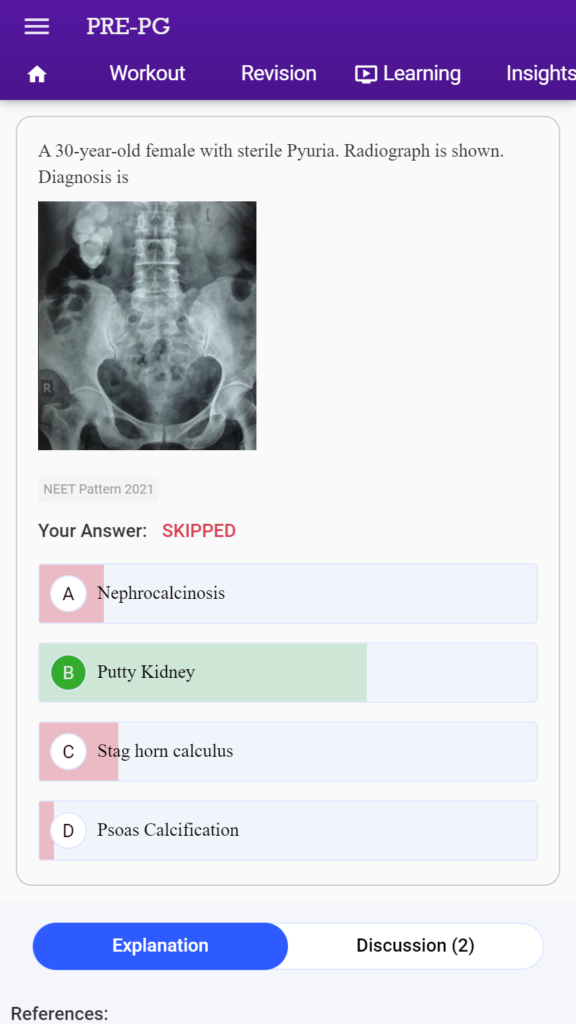Choose the Stag horn calculus answer
Image resolution: width=576 pixels, height=1024 pixels.
(x=288, y=752)
